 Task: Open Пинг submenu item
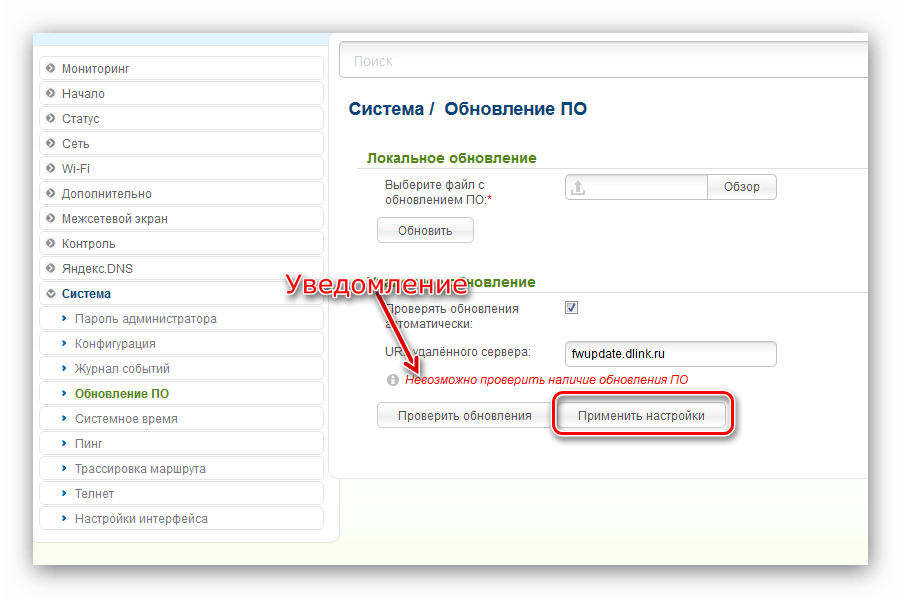181,443
